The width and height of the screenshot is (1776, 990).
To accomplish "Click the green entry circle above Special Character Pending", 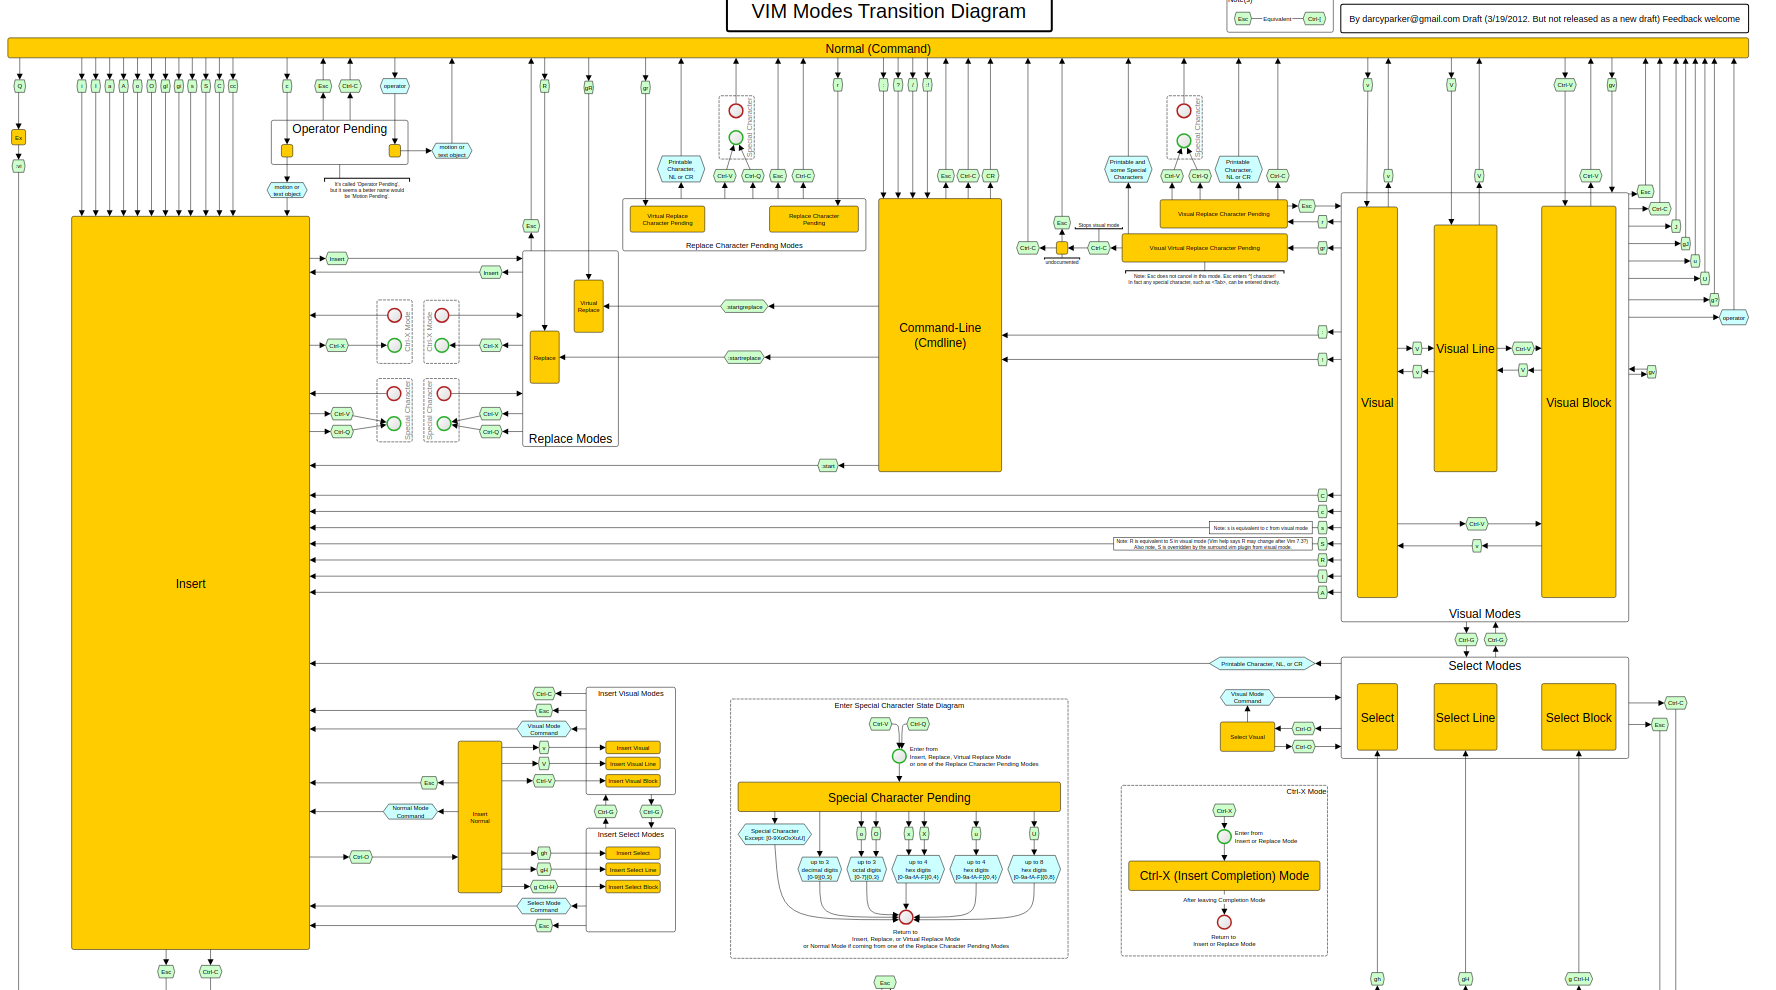I will (899, 756).
